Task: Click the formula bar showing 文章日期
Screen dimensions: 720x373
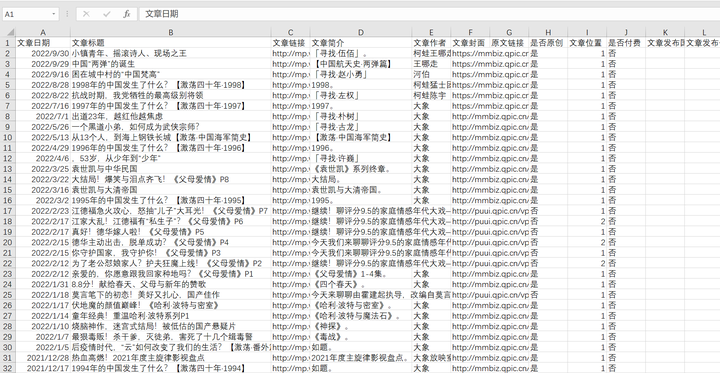Action: (x=427, y=14)
